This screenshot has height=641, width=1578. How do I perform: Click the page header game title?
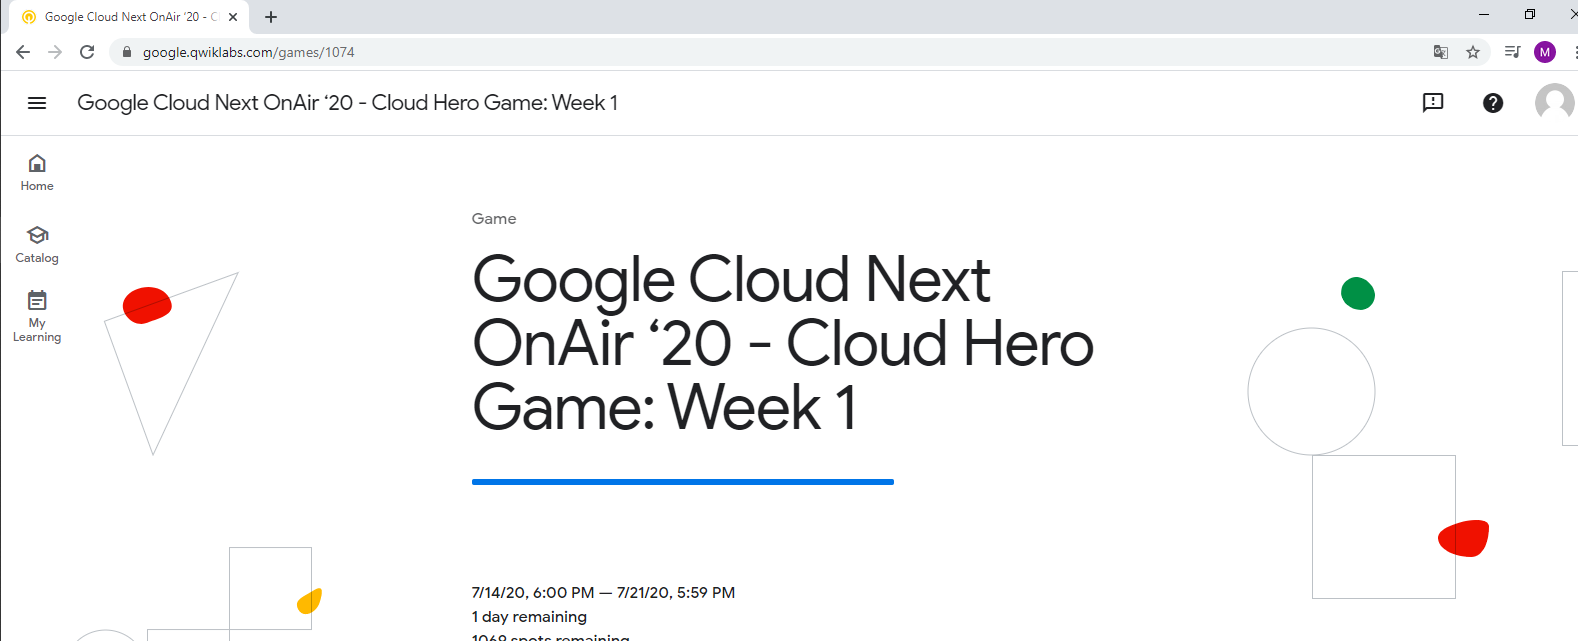pos(347,103)
